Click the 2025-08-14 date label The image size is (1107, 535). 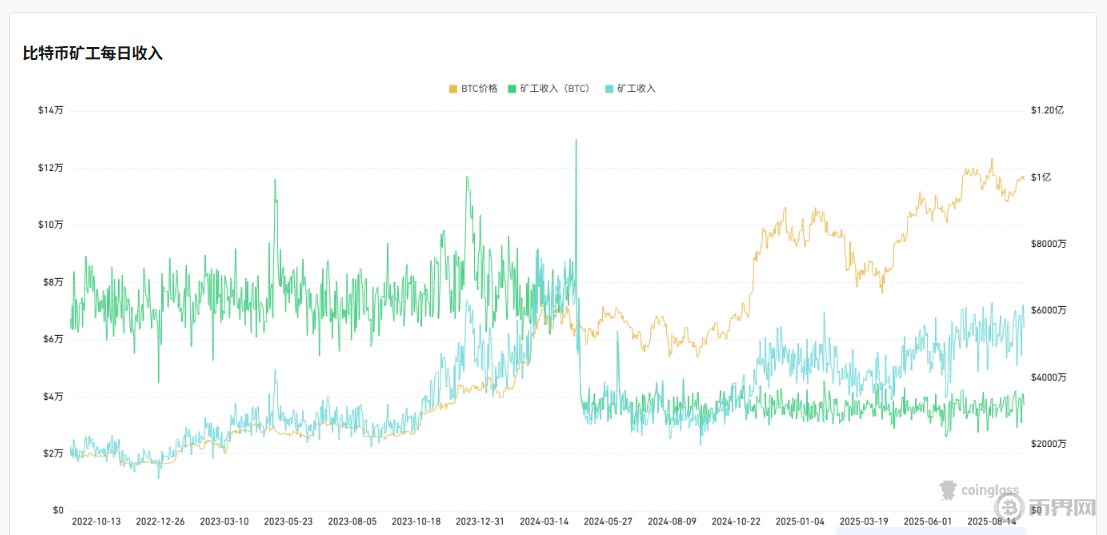tap(992, 521)
